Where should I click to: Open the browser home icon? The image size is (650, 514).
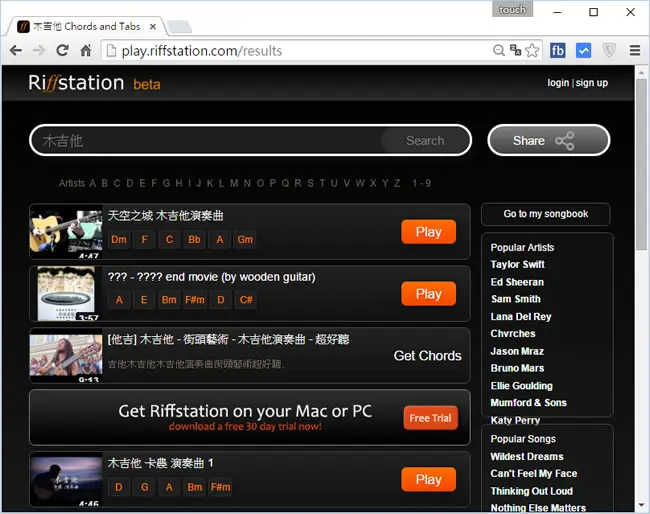tap(86, 51)
